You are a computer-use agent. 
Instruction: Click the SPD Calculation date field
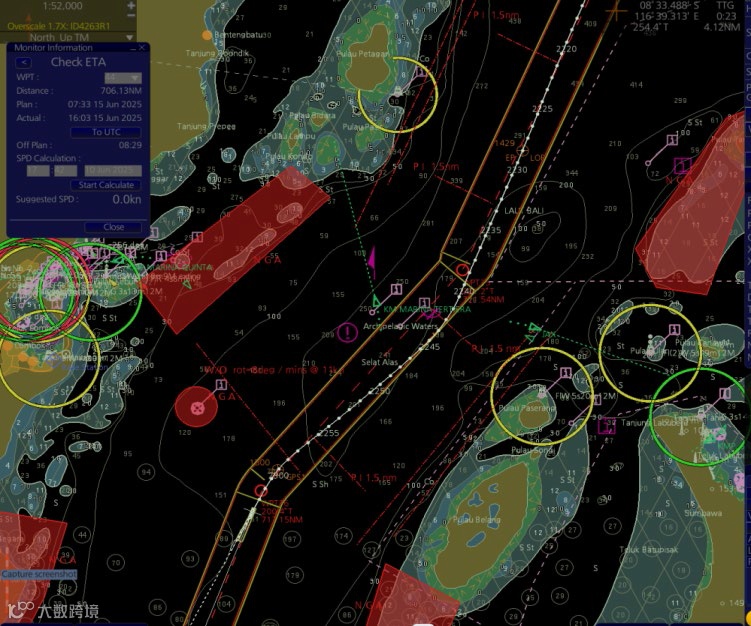tap(113, 171)
